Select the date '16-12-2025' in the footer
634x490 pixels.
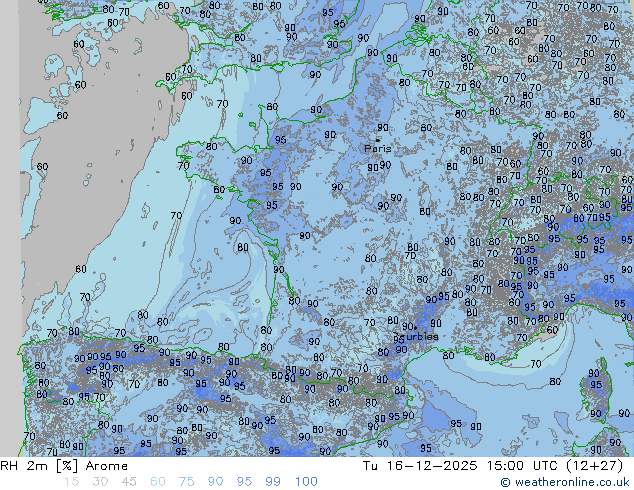pos(432,466)
